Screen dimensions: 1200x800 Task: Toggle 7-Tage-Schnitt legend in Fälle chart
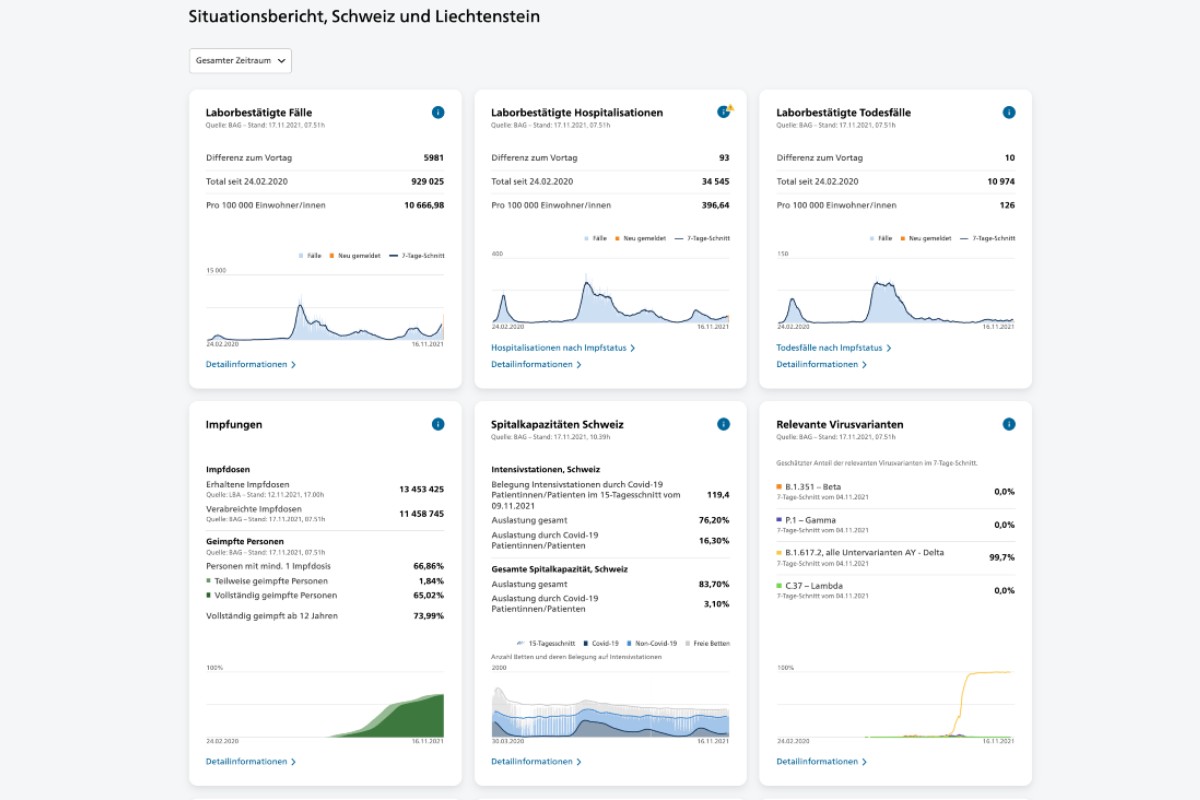click(x=416, y=255)
